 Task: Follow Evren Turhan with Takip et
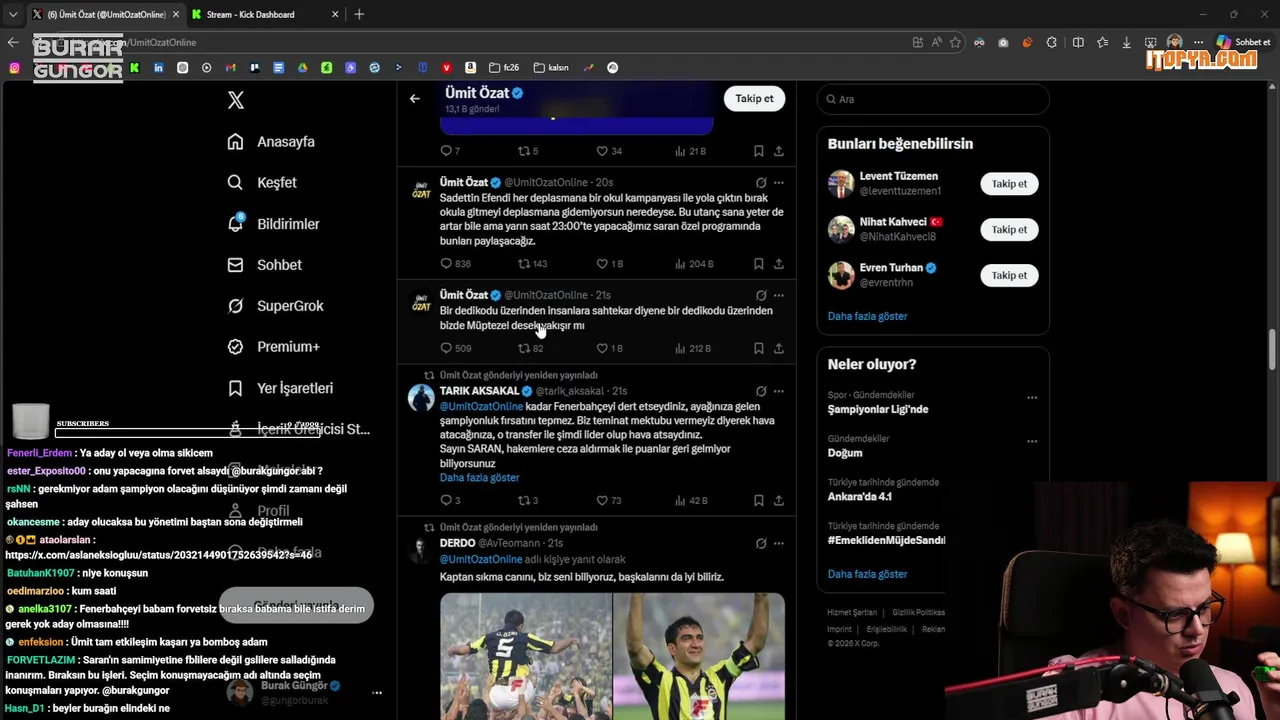click(1009, 276)
